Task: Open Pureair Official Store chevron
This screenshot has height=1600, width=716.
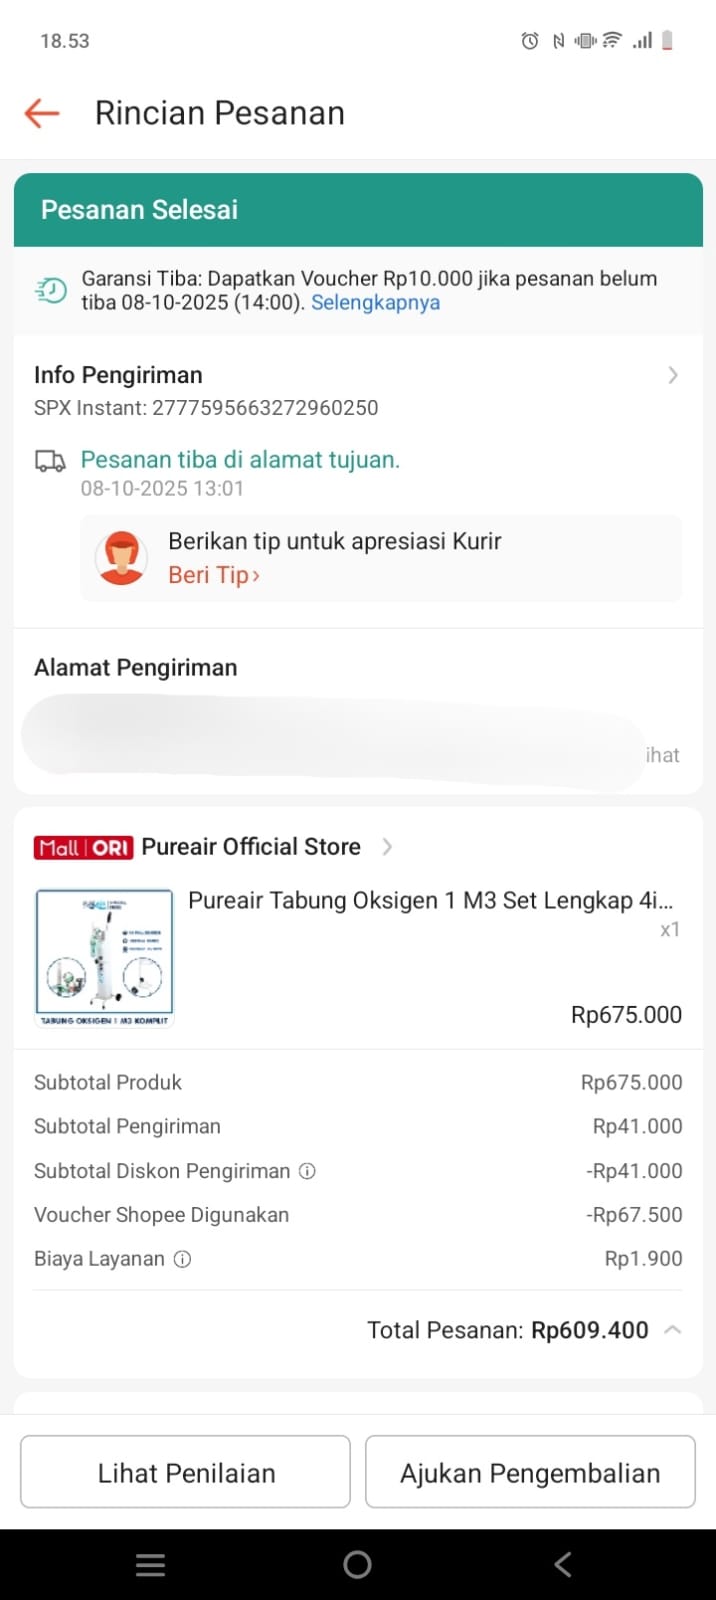Action: pos(387,847)
